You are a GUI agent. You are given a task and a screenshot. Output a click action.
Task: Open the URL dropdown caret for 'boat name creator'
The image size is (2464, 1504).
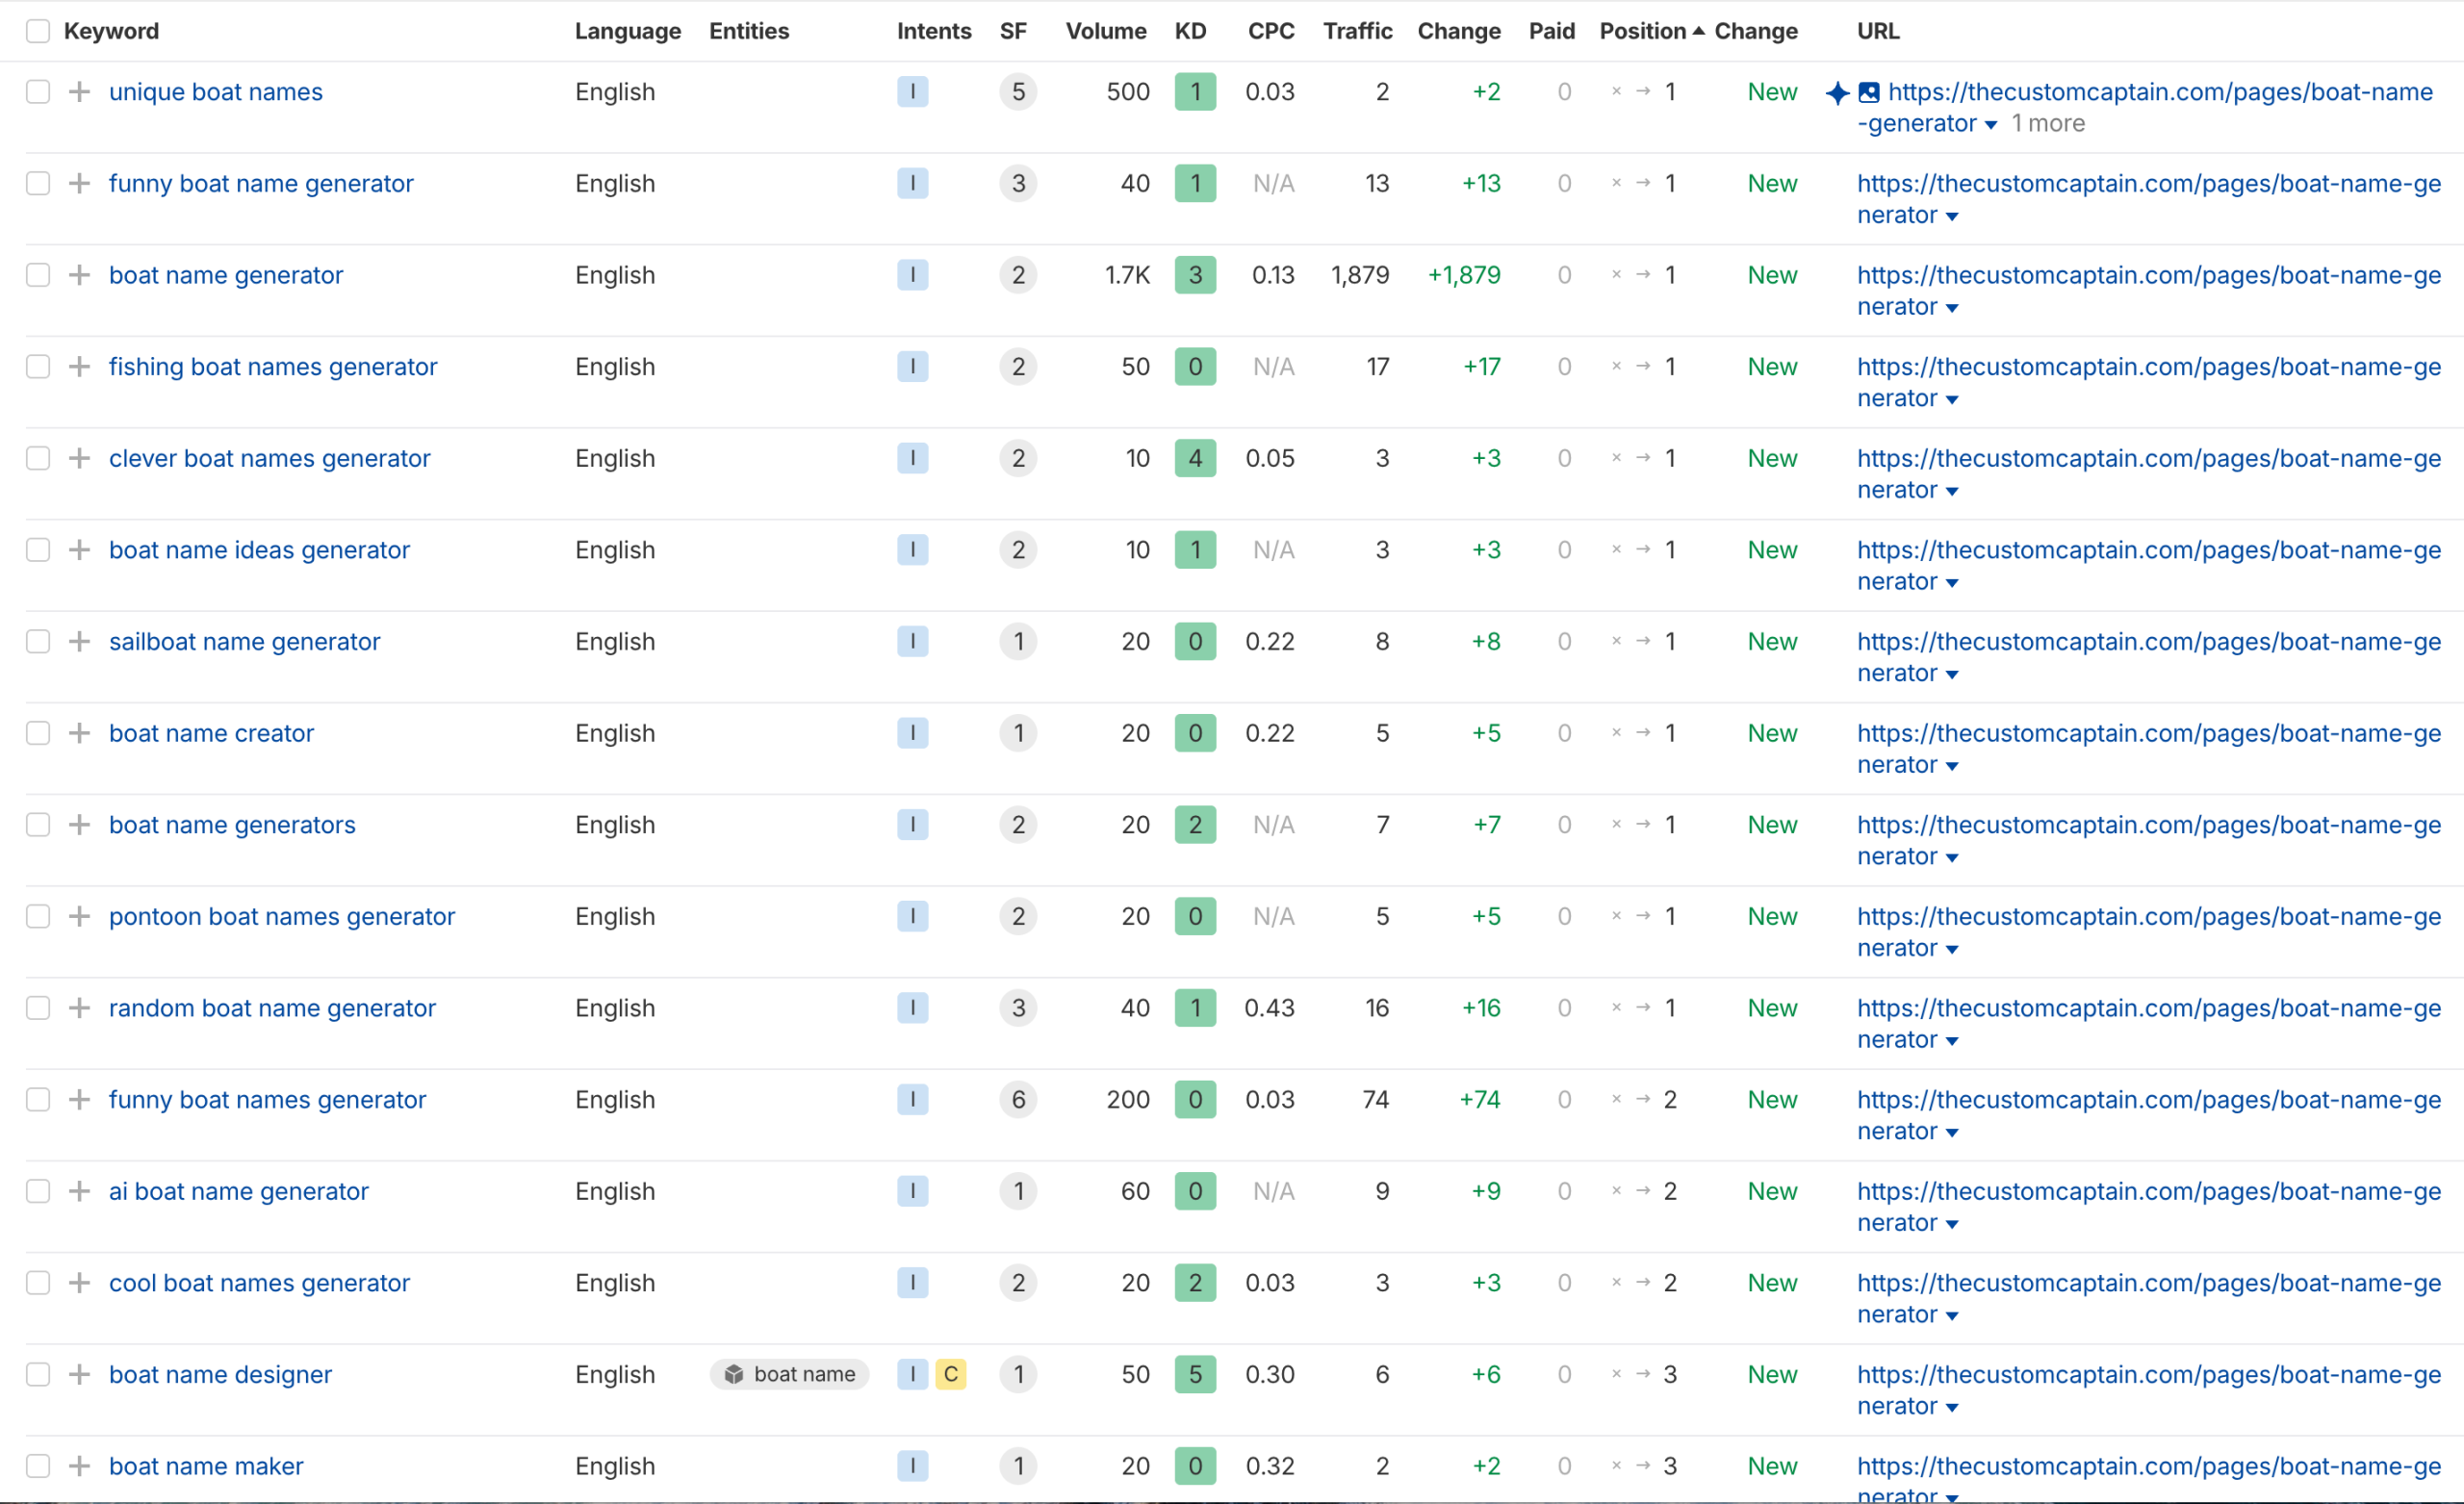tap(1952, 767)
